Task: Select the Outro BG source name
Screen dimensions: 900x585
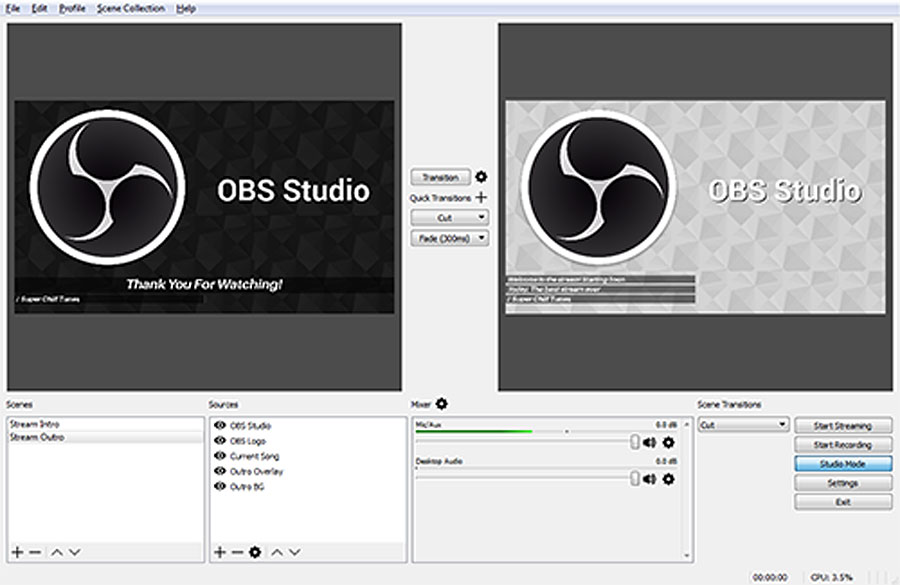Action: [247, 486]
